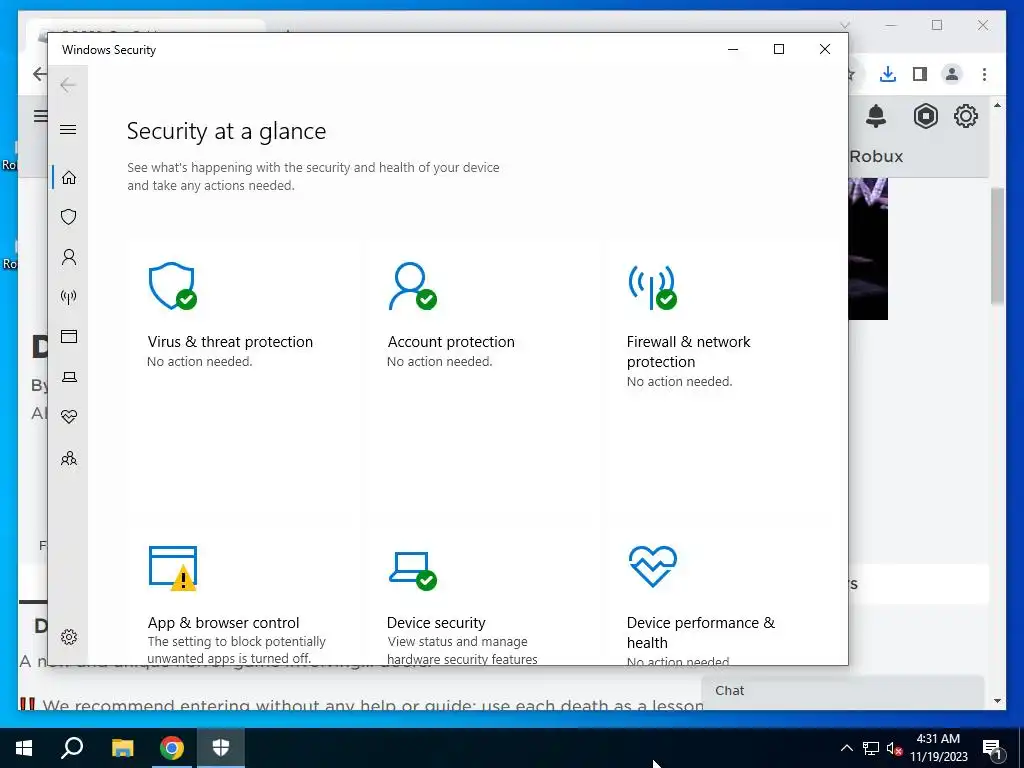Screen dimensions: 1024x768
Task: Maximize the Windows Security window
Action: [x=778, y=49]
